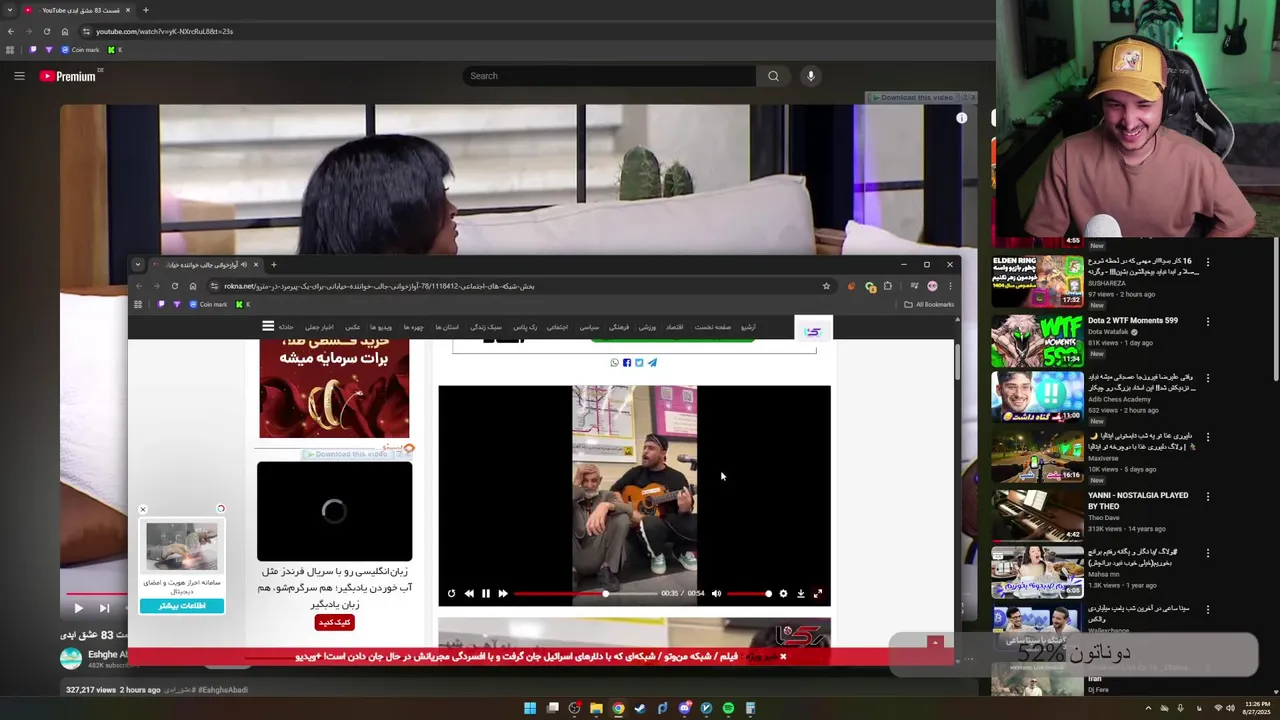The image size is (1280, 720).
Task: Open YouTube tab's new tab button
Action: pos(145,10)
